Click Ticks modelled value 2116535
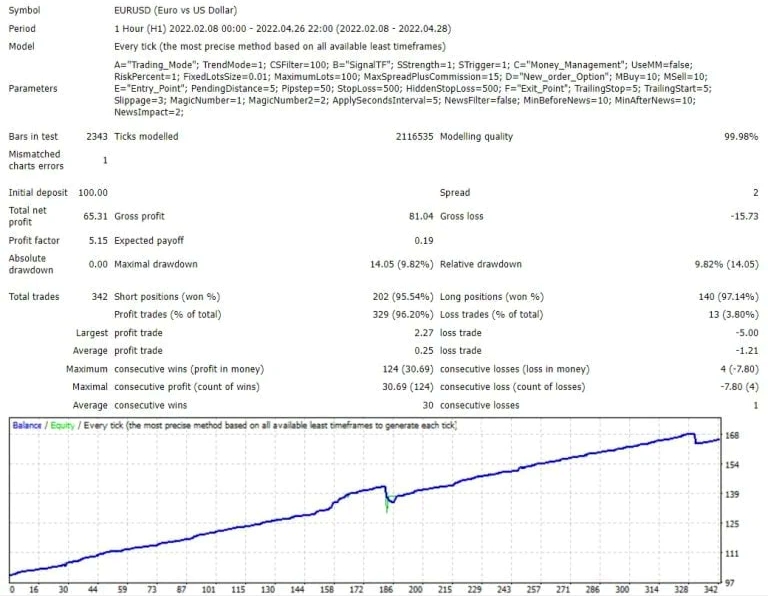768x596 pixels. coord(414,137)
